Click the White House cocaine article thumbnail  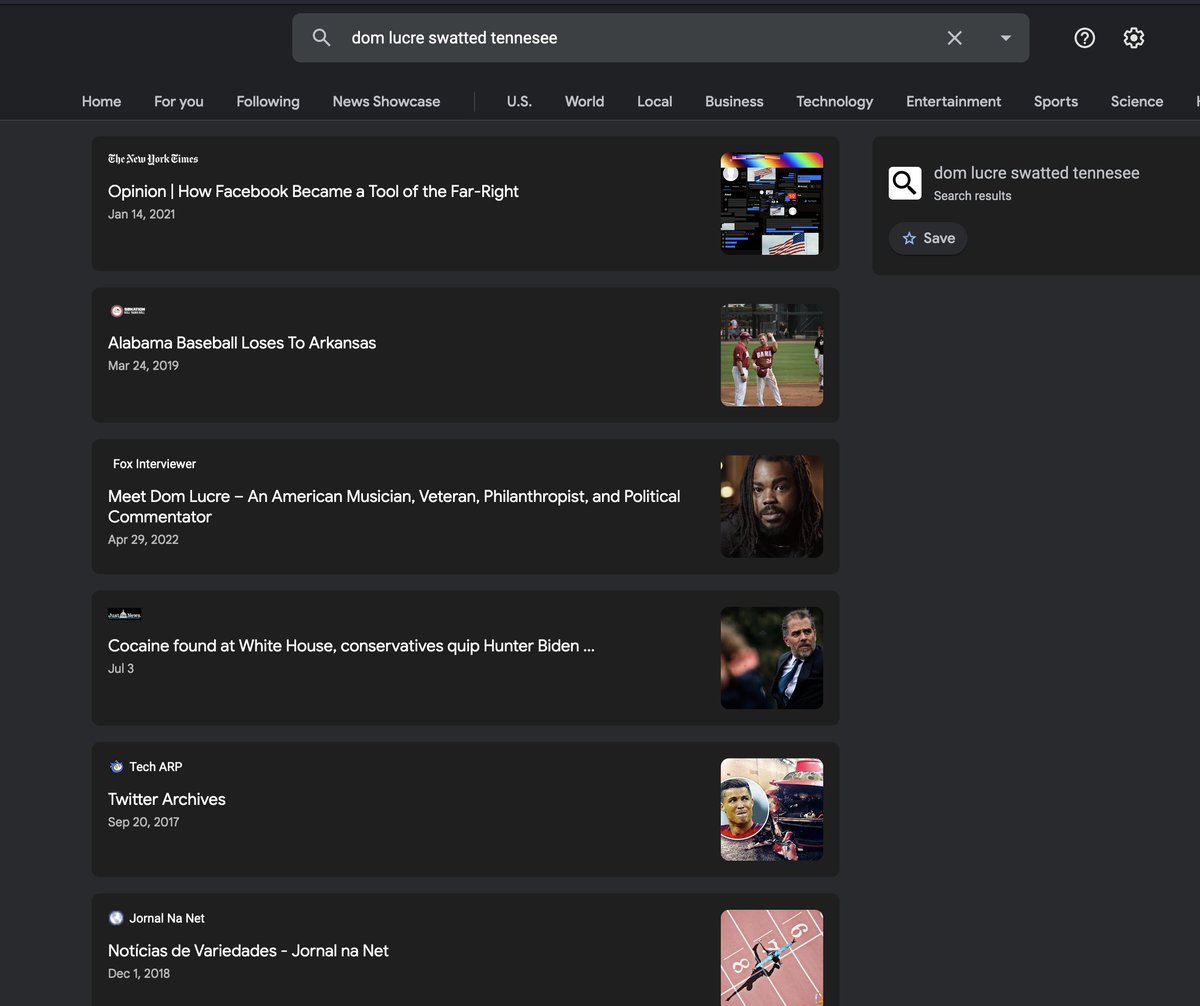pyautogui.click(x=772, y=658)
